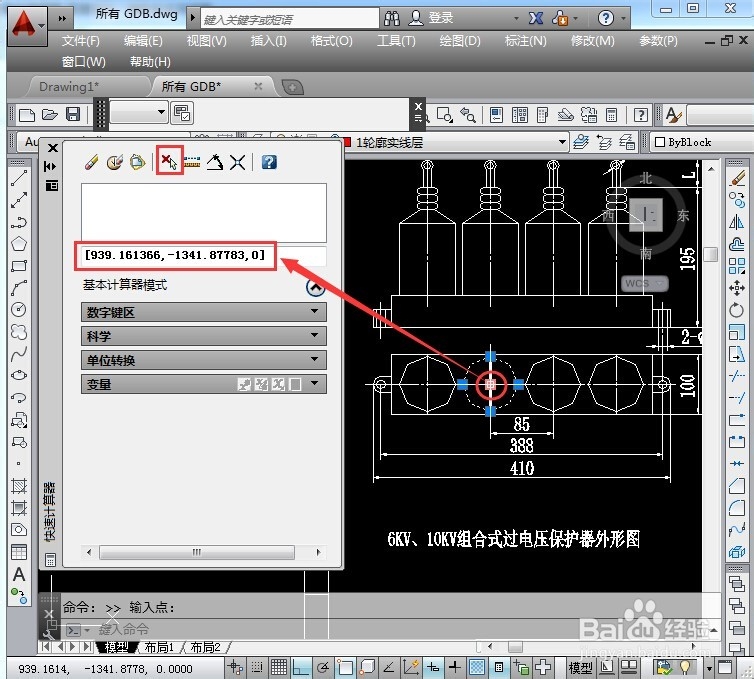Select the Mirror tool in modify toolbar
This screenshot has width=754, height=679.
737,222
